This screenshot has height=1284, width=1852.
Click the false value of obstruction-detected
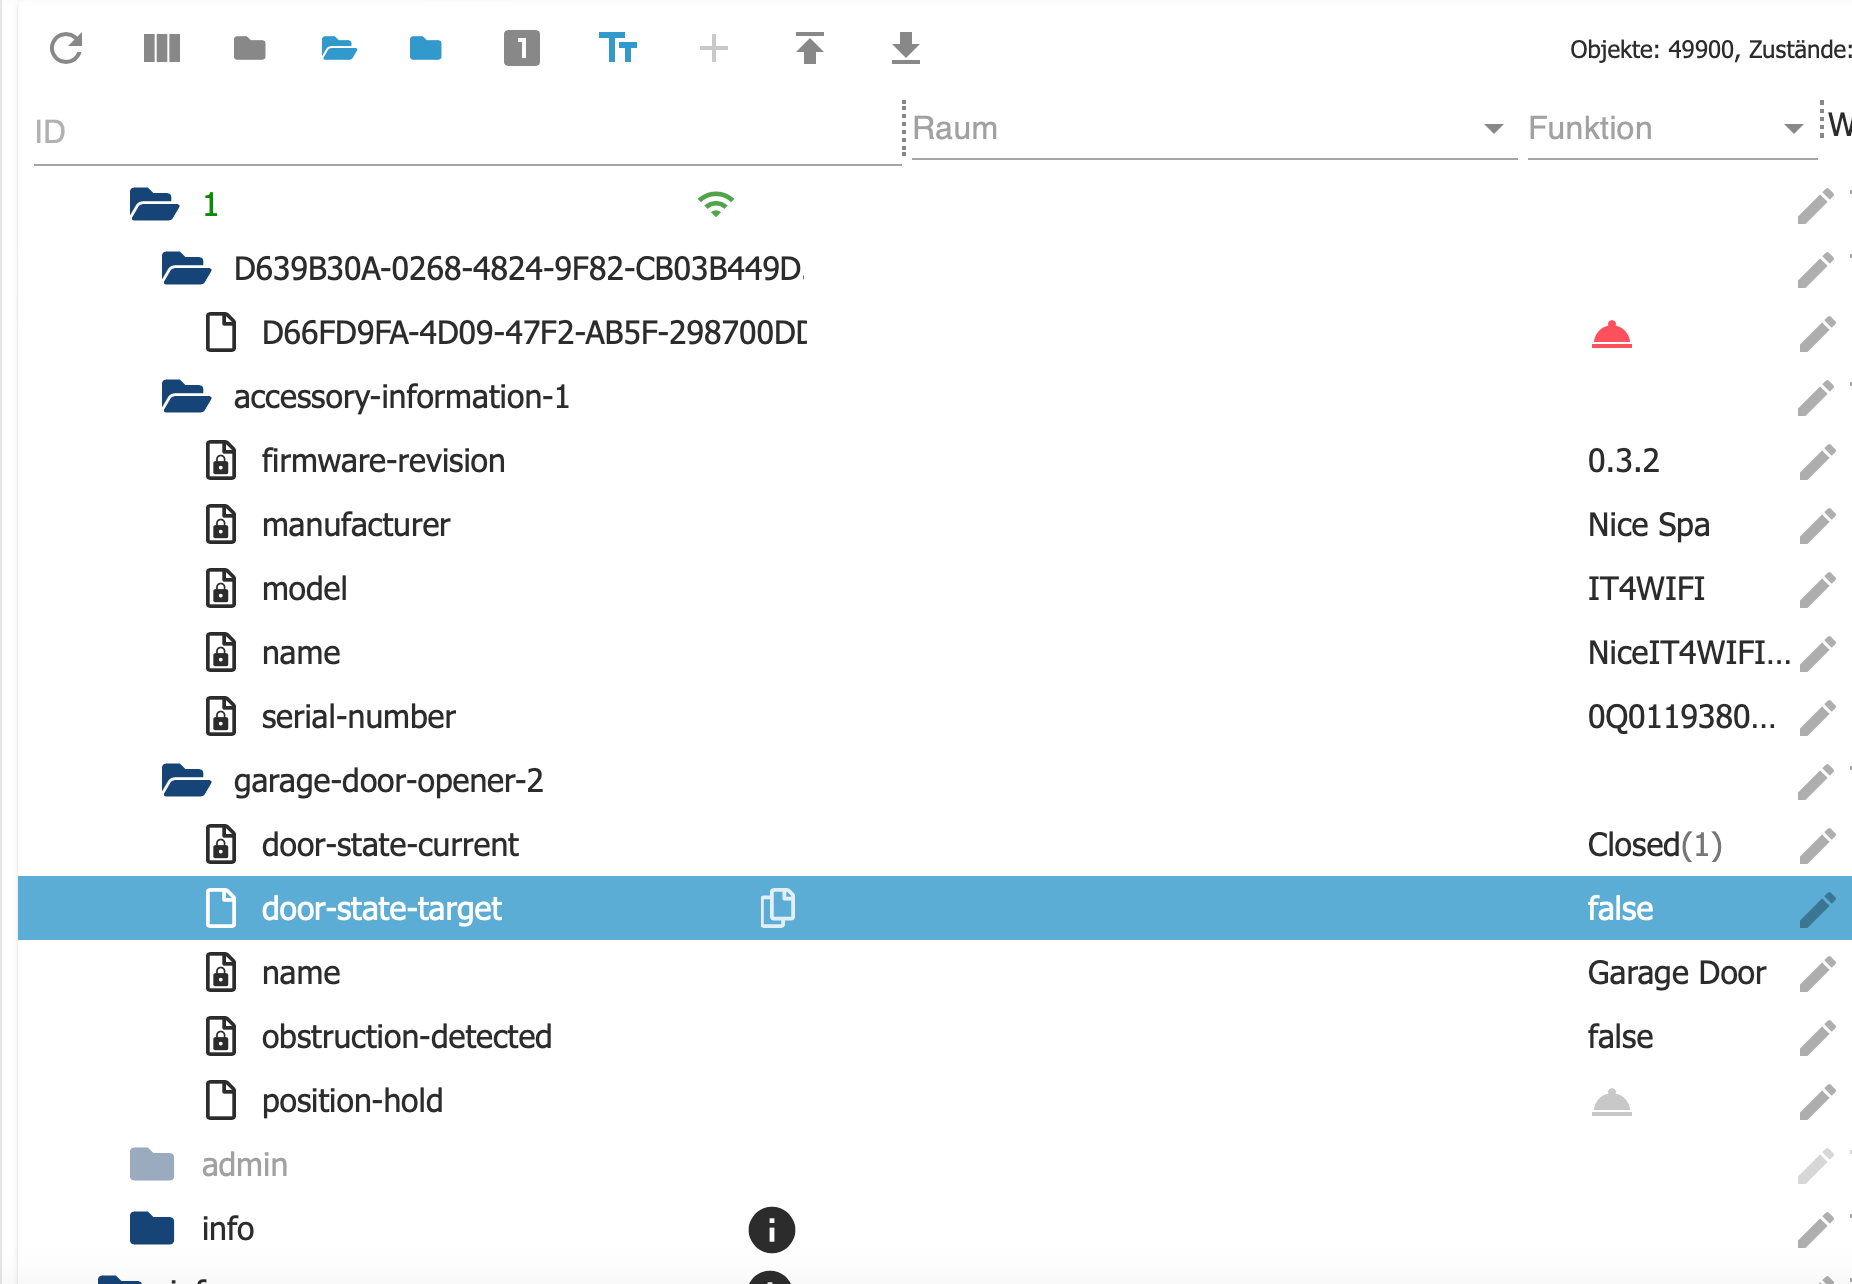1620,1036
